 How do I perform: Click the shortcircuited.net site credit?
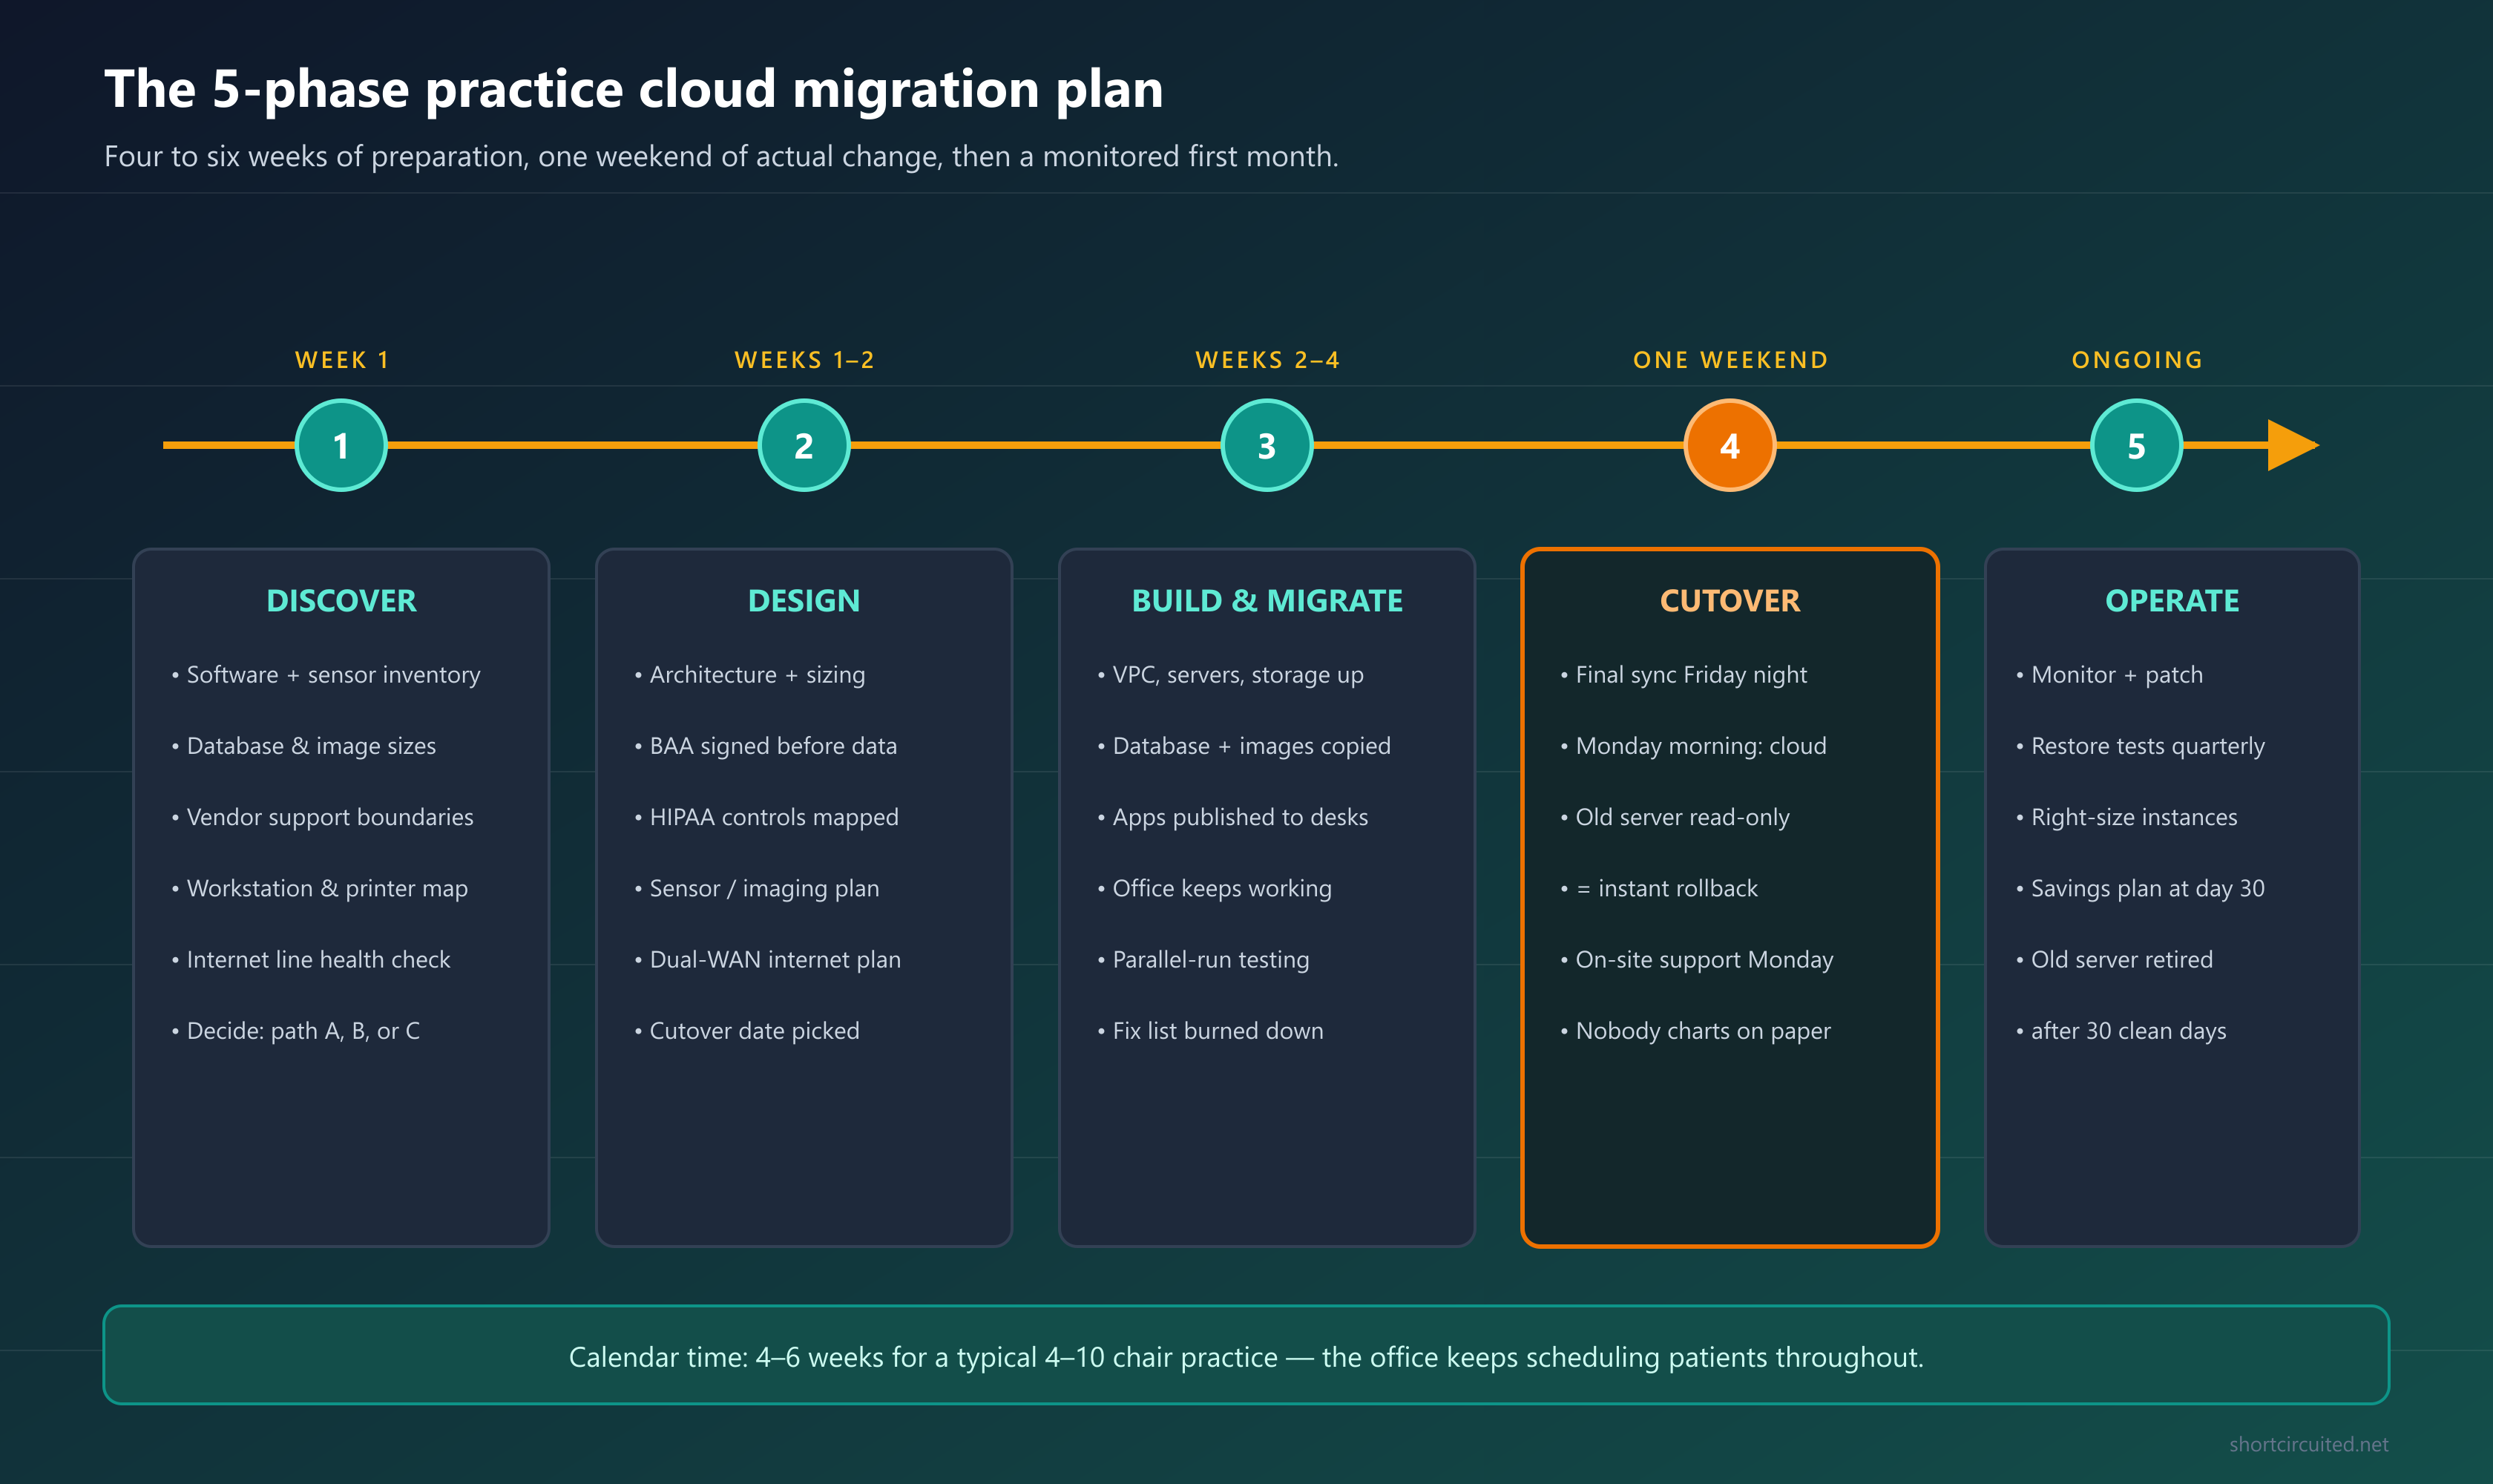pos(2308,1444)
